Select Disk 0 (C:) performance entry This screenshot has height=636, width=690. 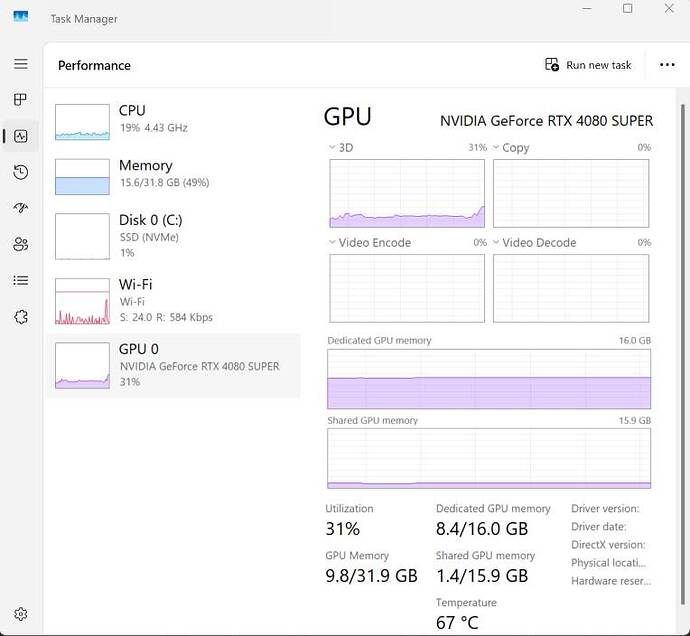(x=173, y=236)
